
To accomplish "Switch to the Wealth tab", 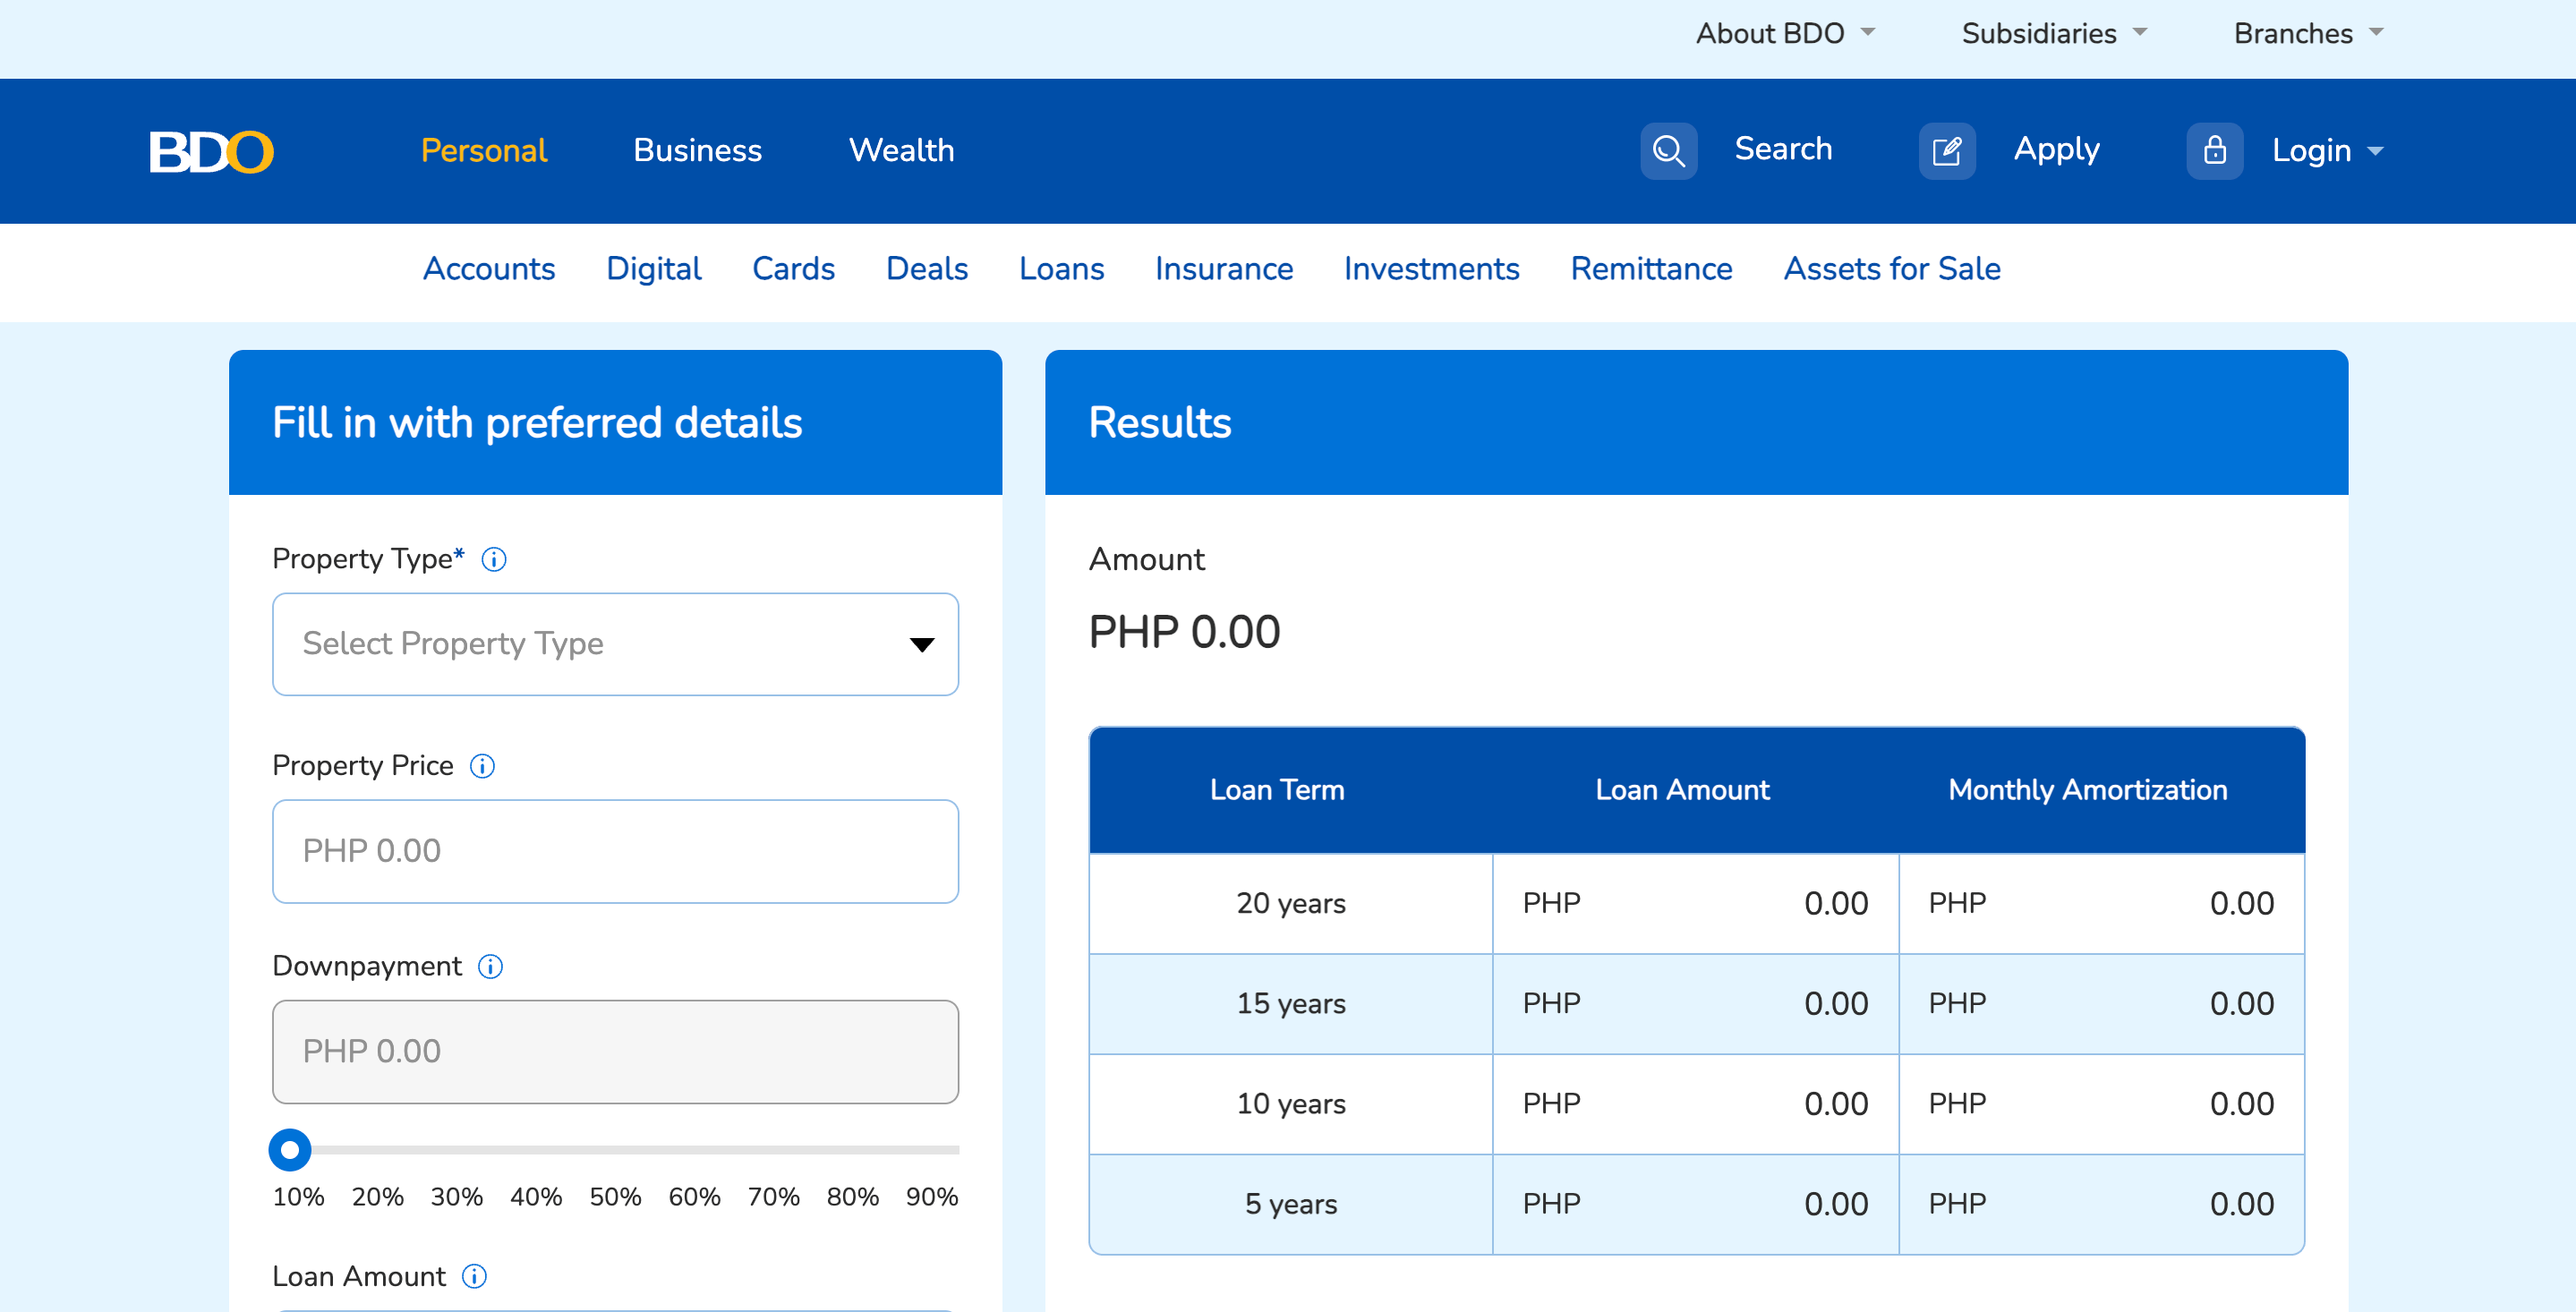I will coord(901,150).
